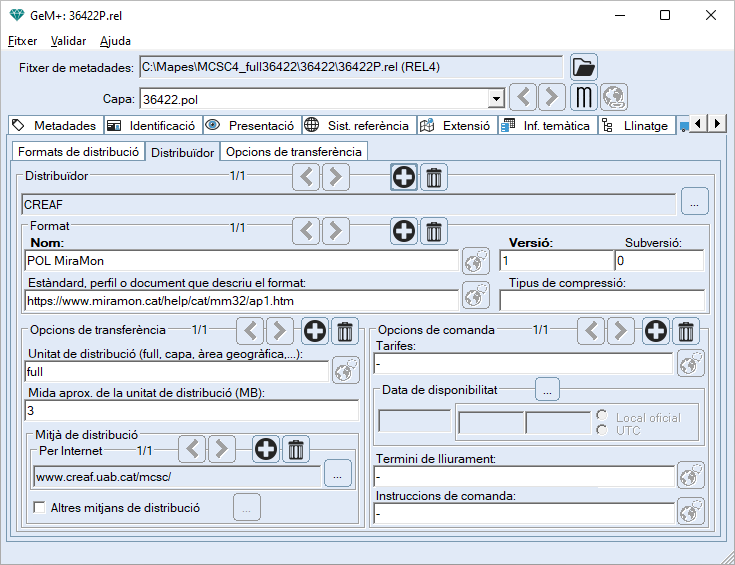Click the Versió input field
This screenshot has height=565, width=735.
click(x=556, y=260)
